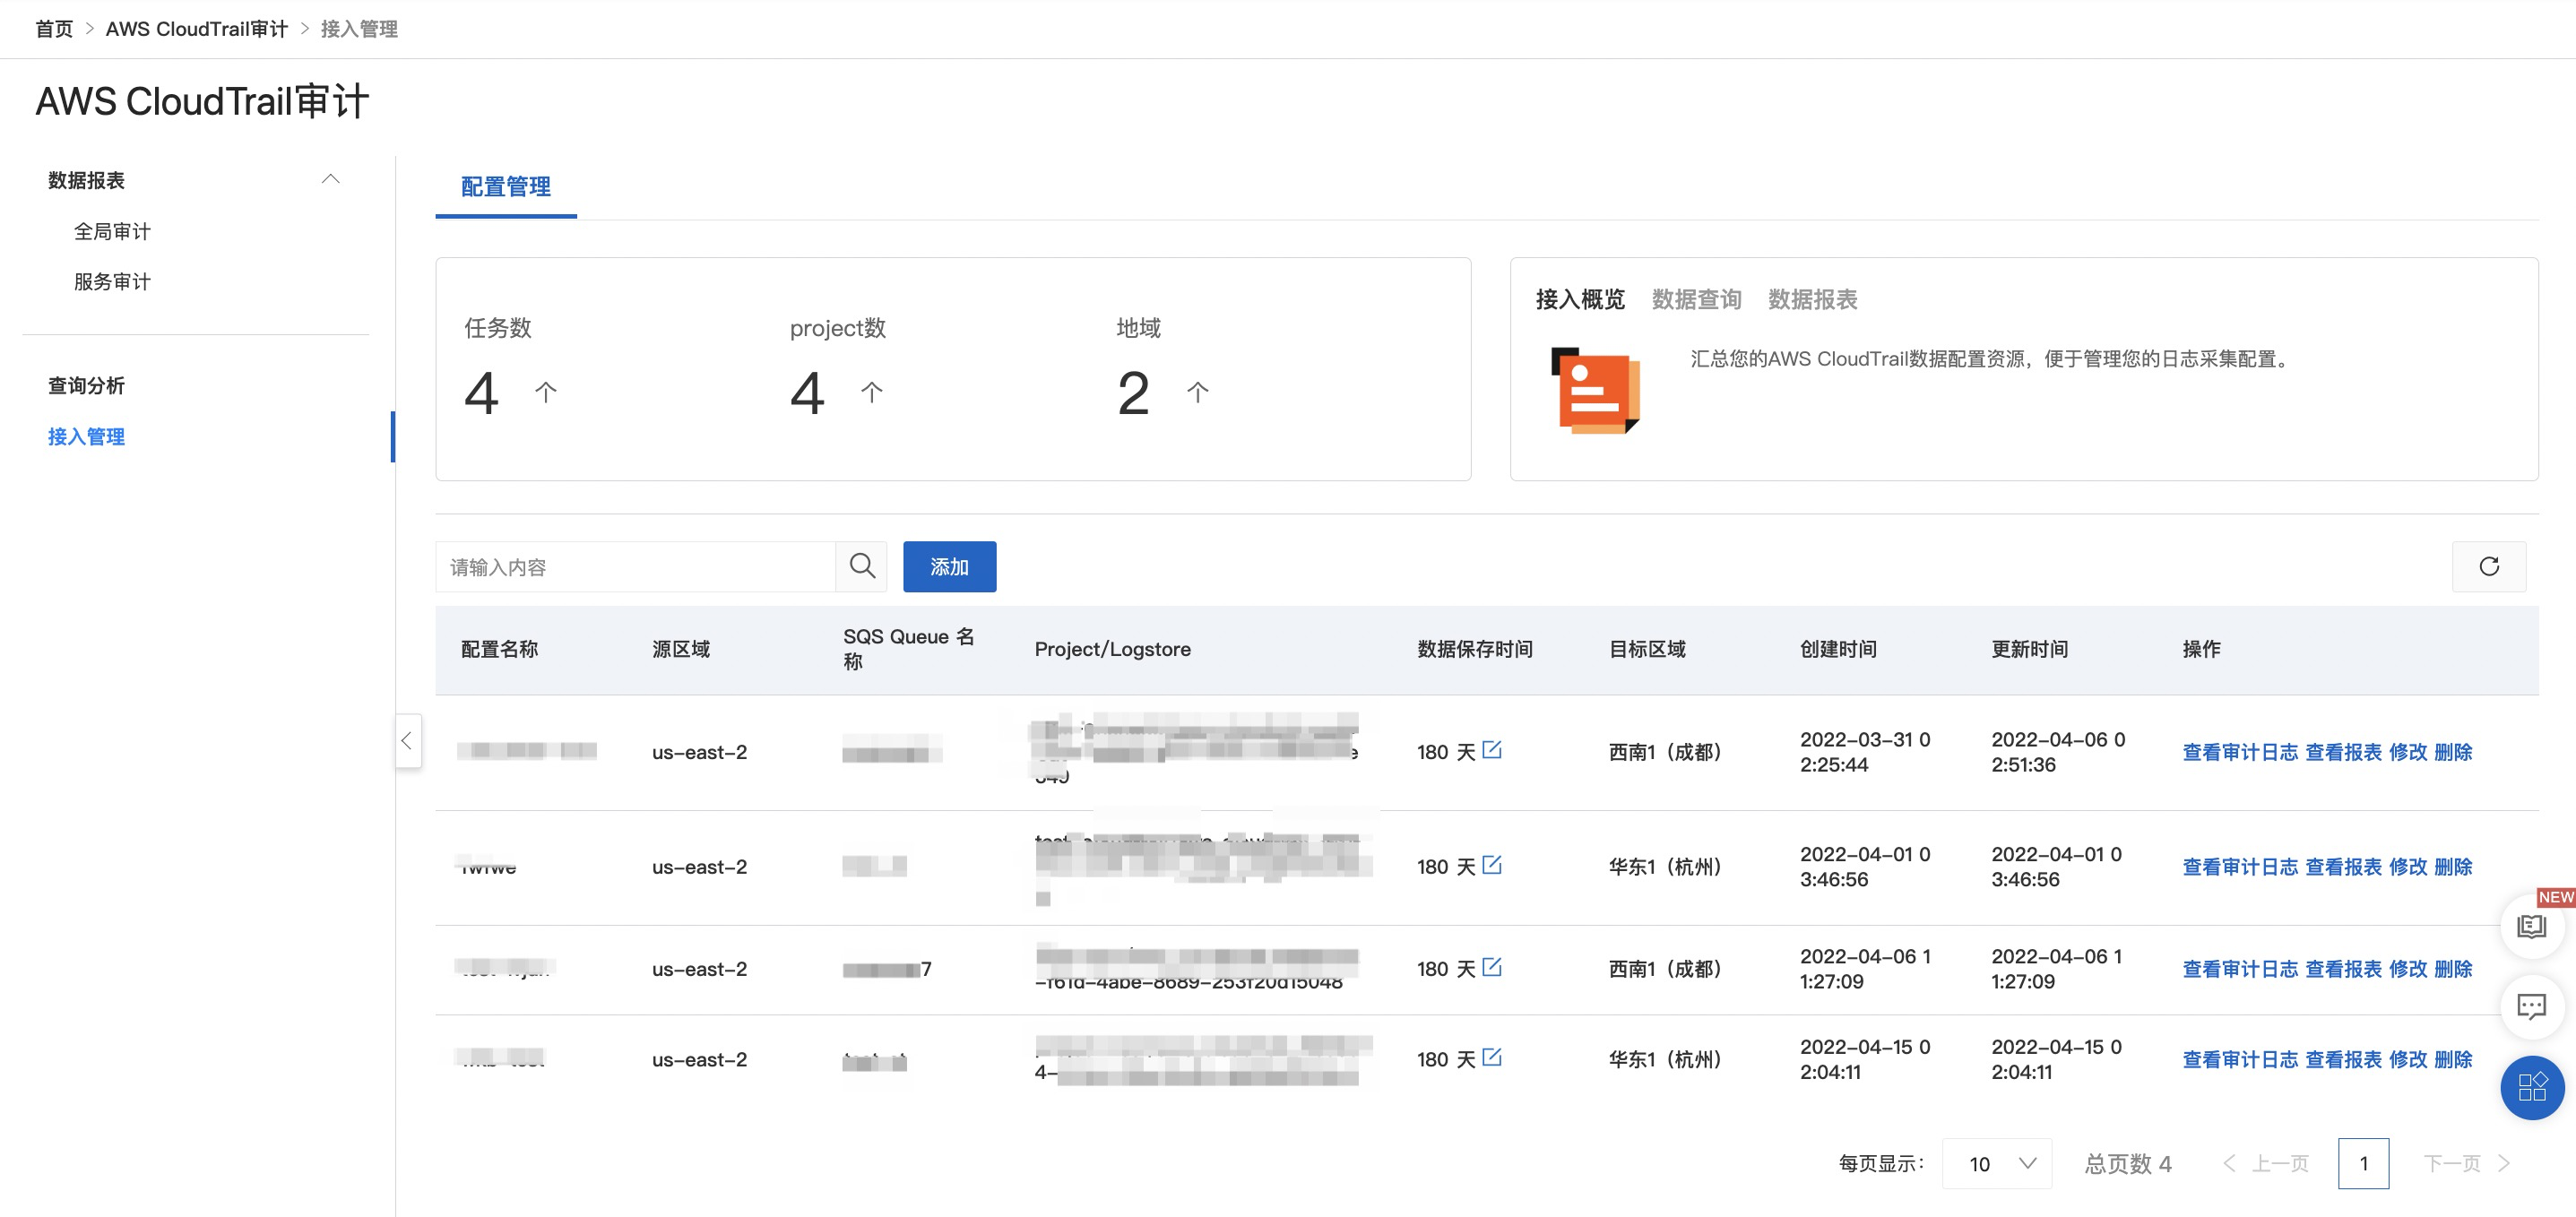Screen dimensions: 2576x1217
Task: Select page number 1 in pagination
Action: (2364, 1163)
